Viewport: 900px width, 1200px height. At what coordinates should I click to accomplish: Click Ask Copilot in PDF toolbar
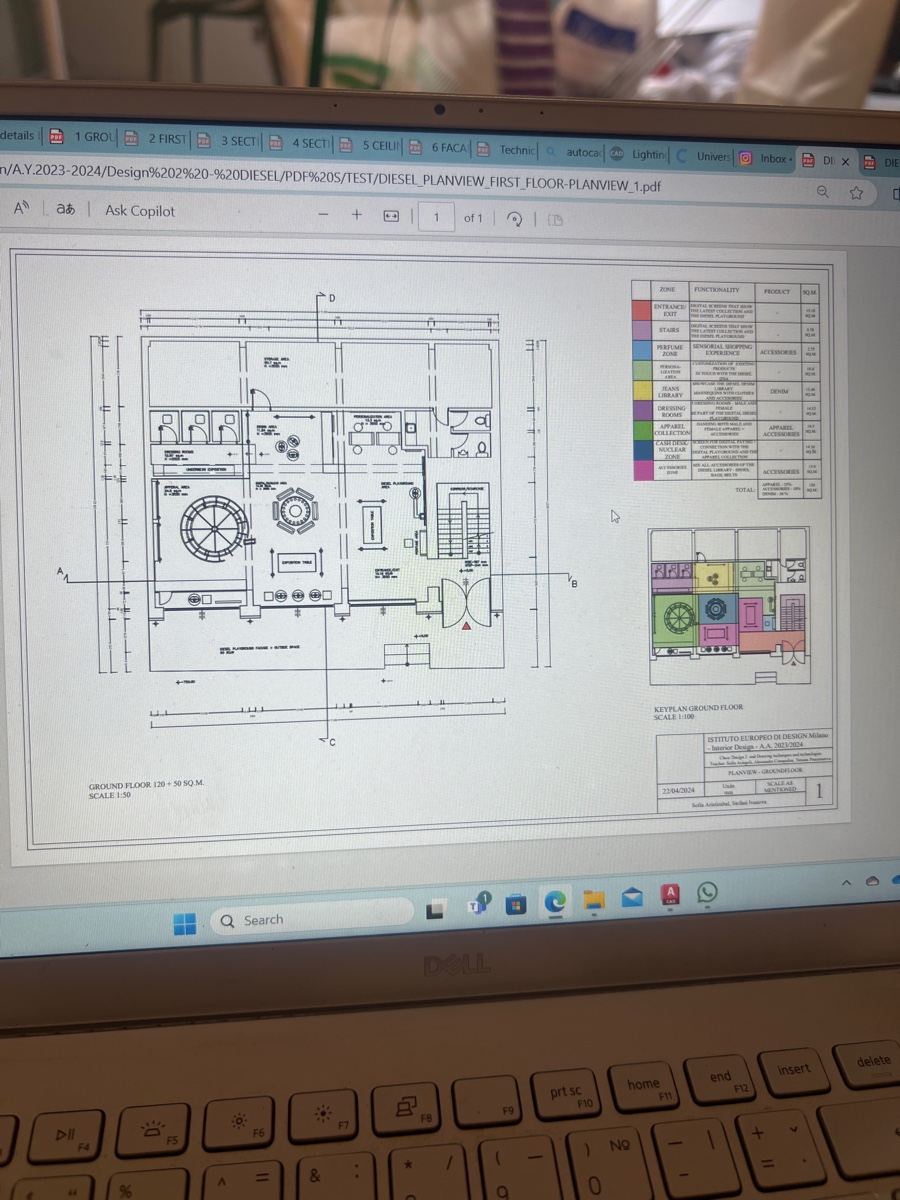(x=140, y=211)
